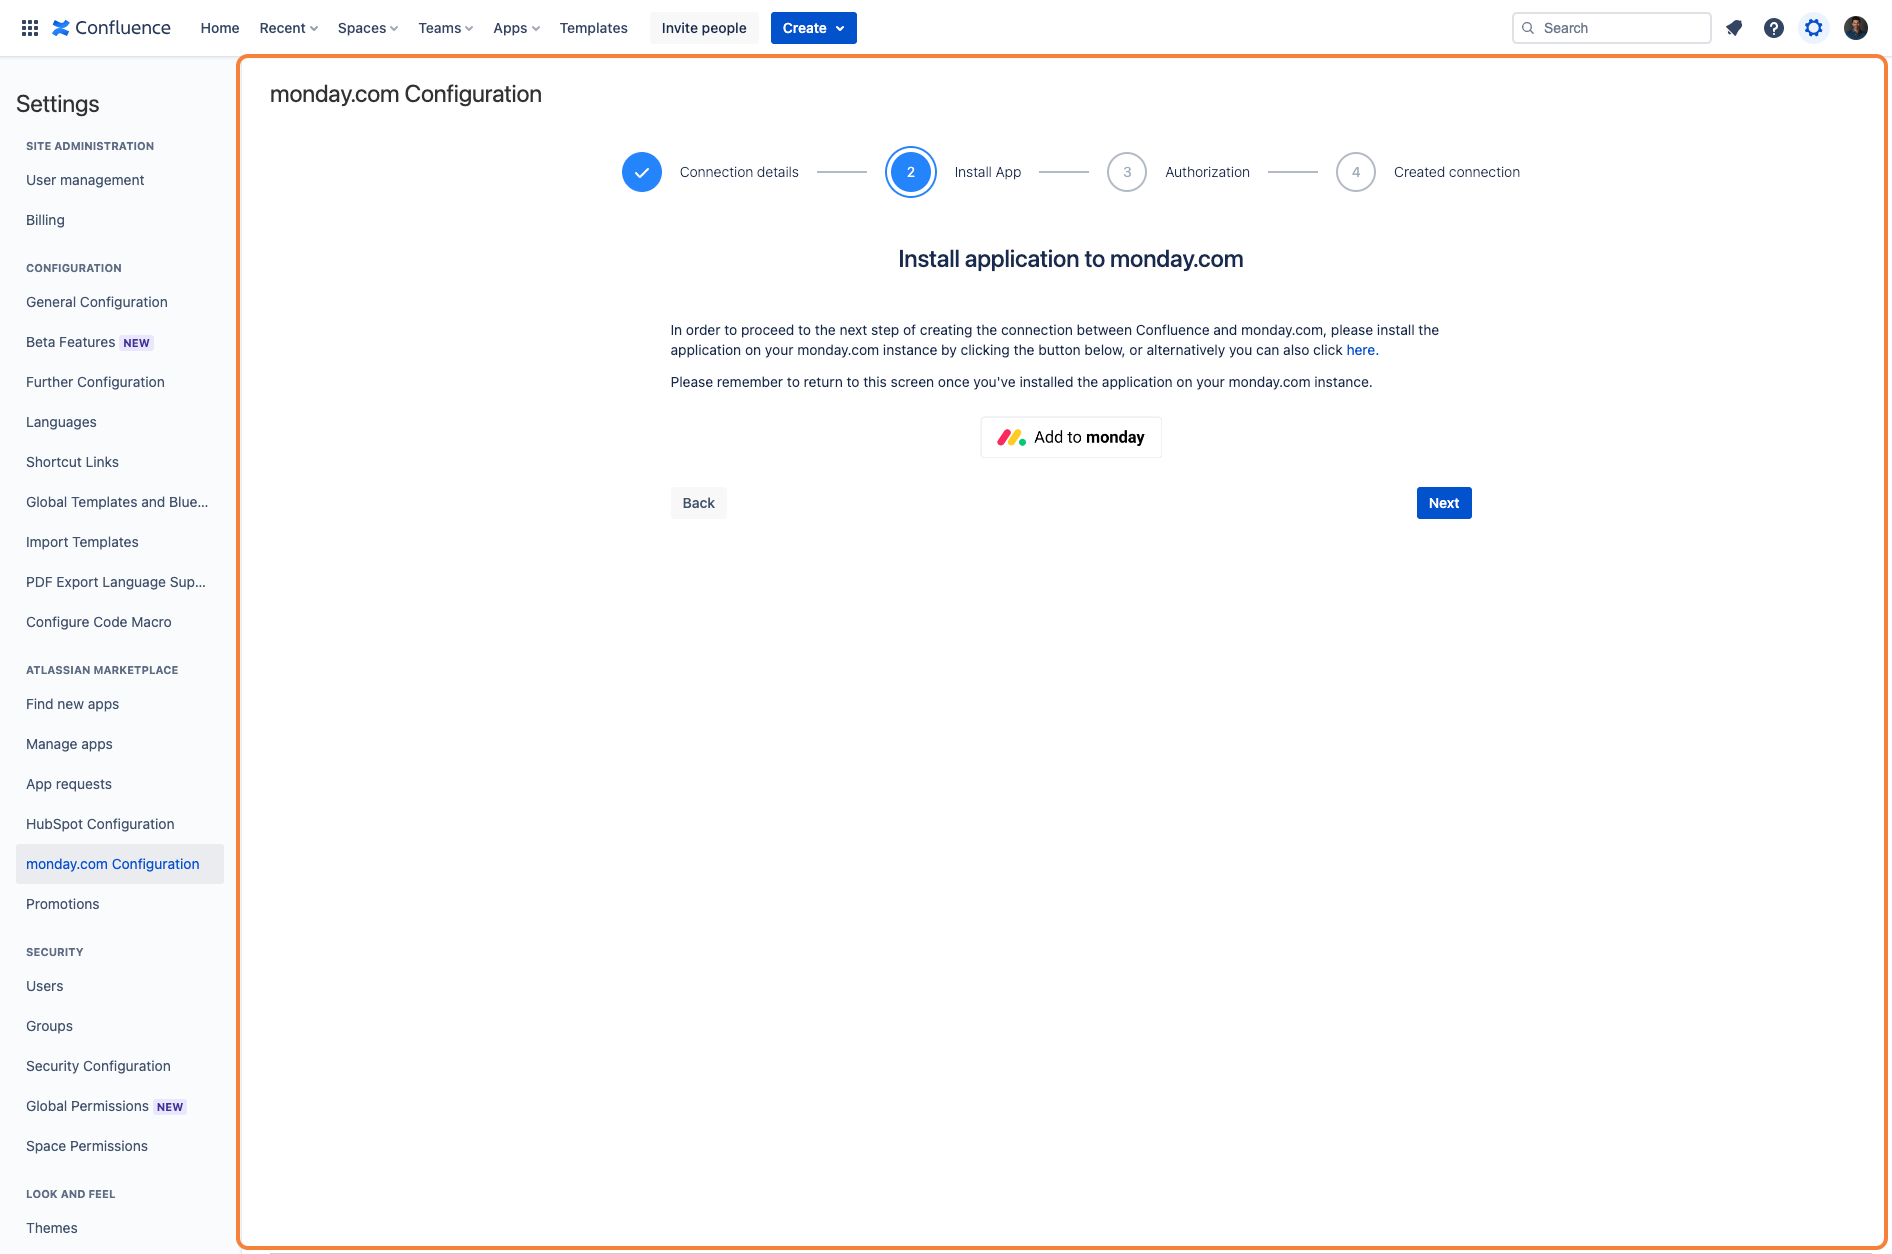
Task: Click the step 2 Install App circle
Action: 911,172
